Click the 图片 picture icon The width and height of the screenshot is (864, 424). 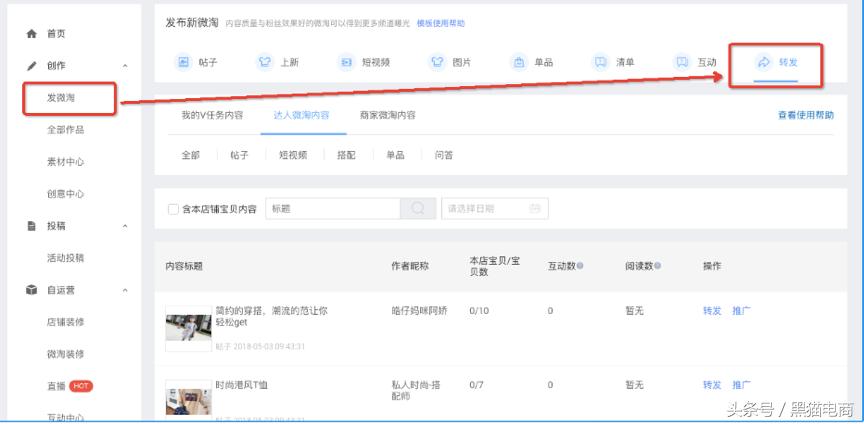pyautogui.click(x=437, y=62)
